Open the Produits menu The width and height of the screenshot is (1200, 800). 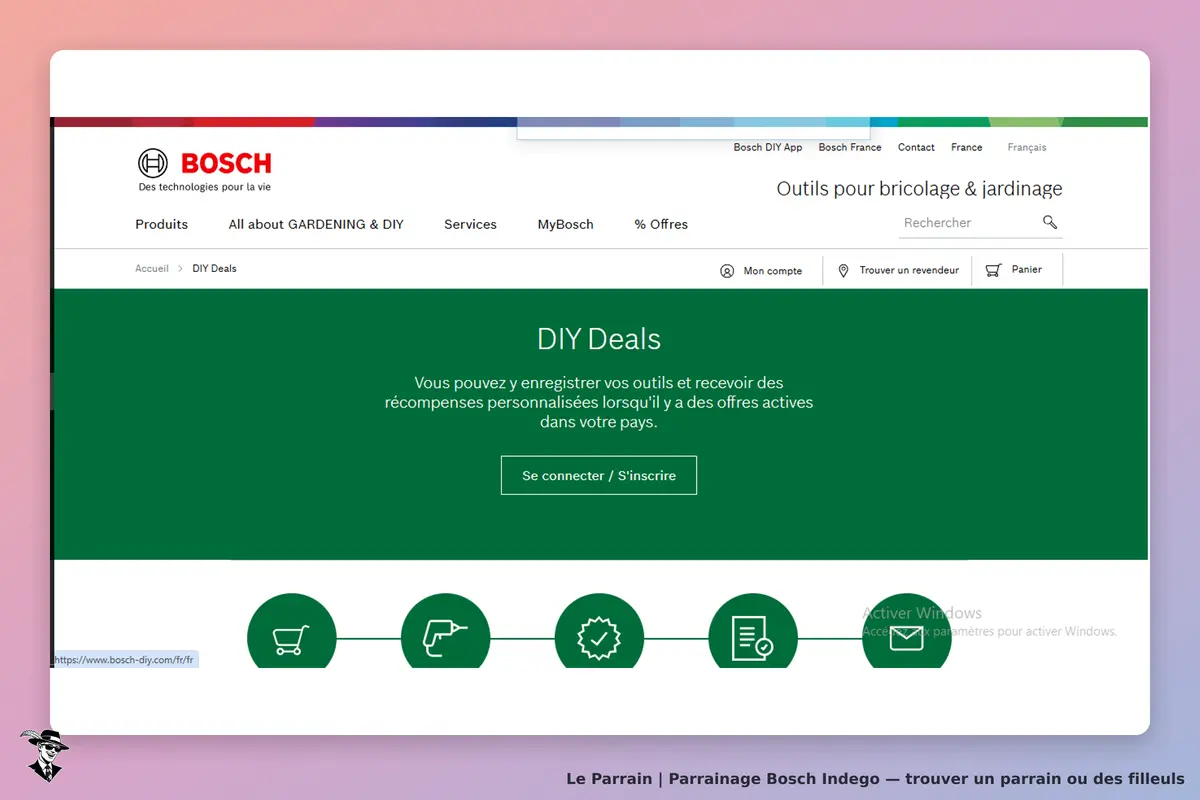161,224
